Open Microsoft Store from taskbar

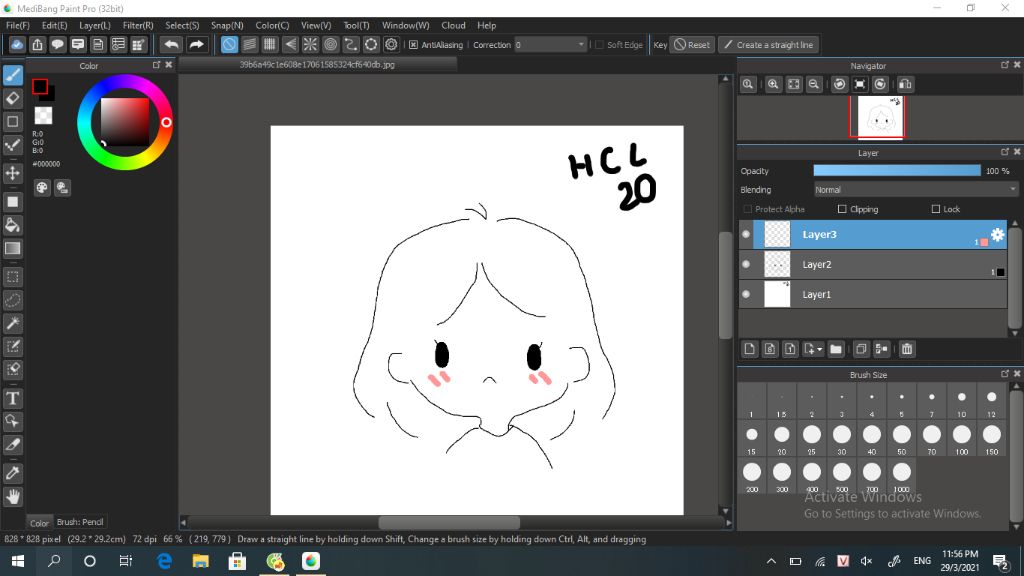click(237, 561)
